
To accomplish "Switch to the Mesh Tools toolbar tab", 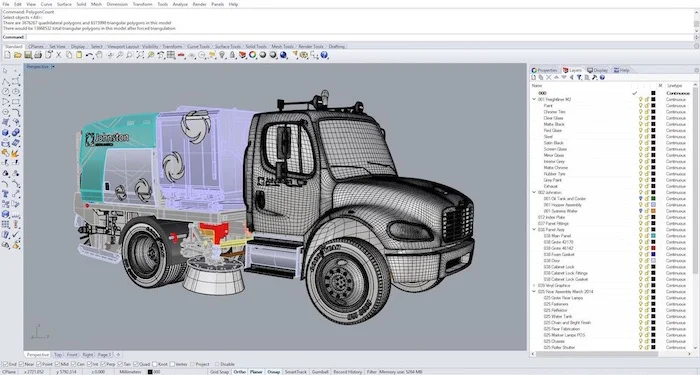I will coord(283,46).
